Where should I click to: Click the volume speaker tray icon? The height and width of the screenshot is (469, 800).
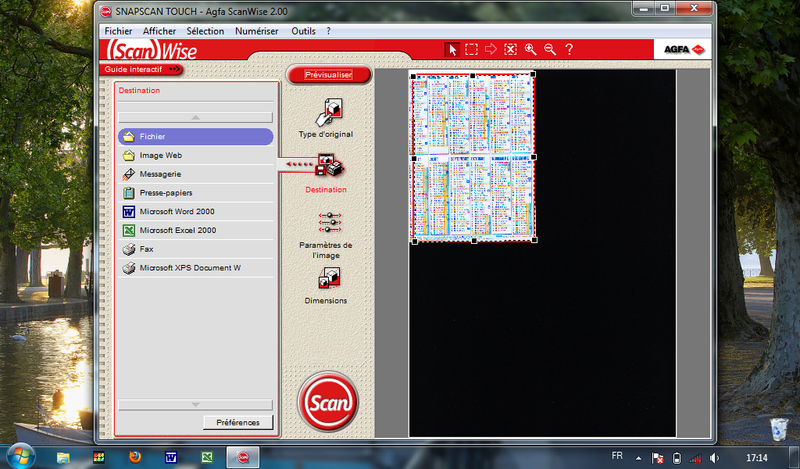click(x=714, y=458)
